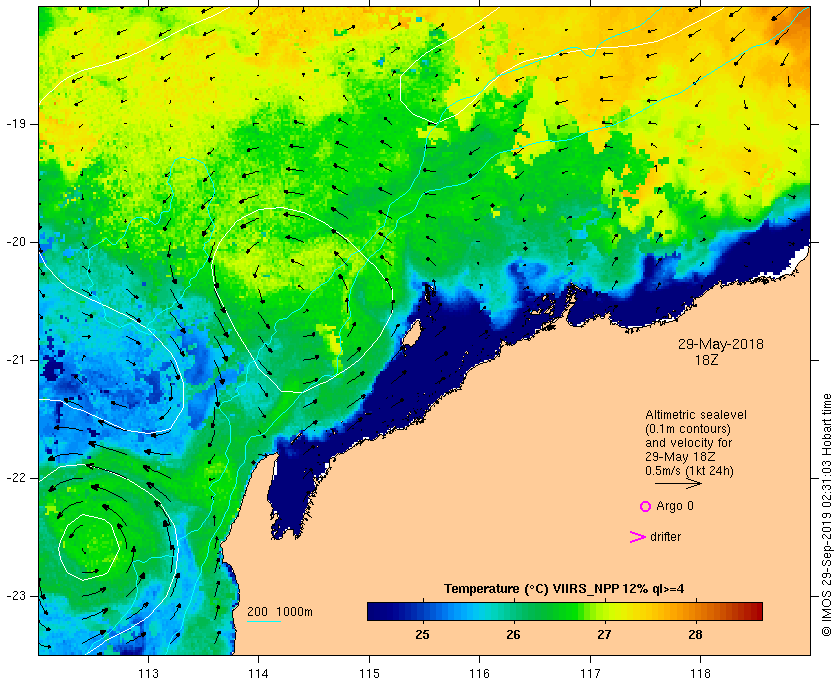840x680 pixels.
Task: Click the latitude axis label -20
Action: pos(15,242)
